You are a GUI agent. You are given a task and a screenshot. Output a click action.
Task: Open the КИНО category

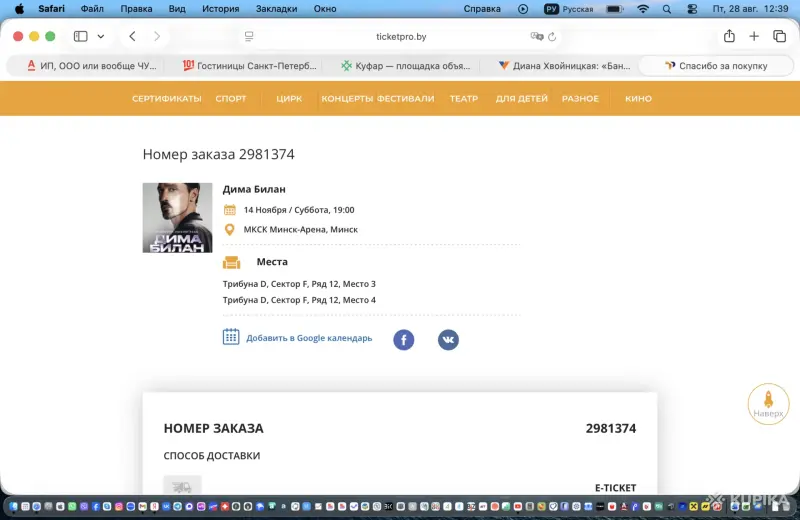coord(638,98)
